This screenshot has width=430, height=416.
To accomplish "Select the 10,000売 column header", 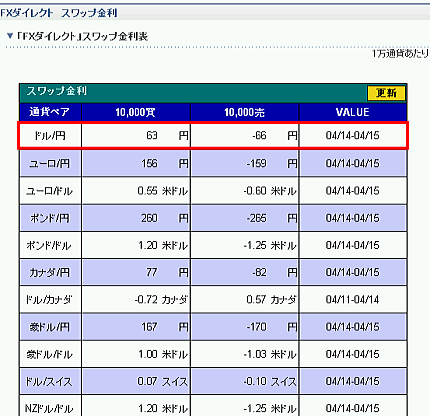I will tap(245, 112).
